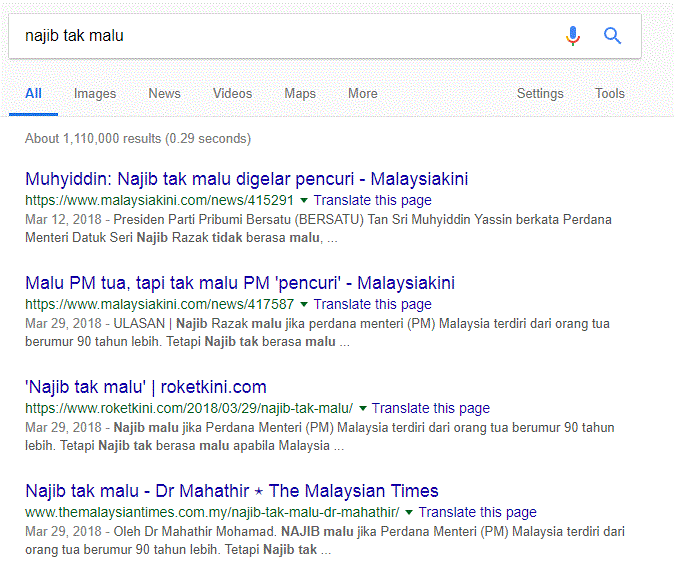Switch to the News tab
This screenshot has height=569, width=675.
point(164,93)
